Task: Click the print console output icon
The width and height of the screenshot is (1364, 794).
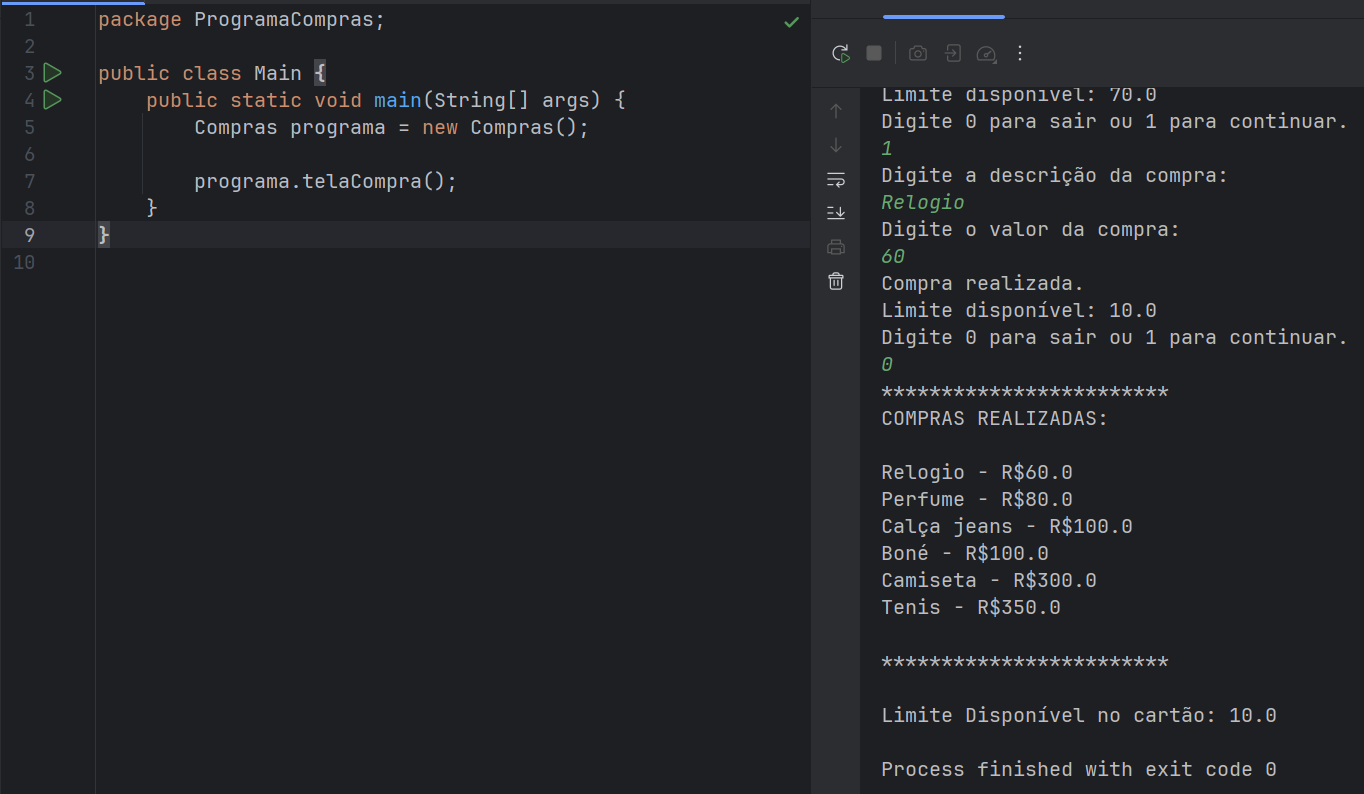Action: coord(836,247)
